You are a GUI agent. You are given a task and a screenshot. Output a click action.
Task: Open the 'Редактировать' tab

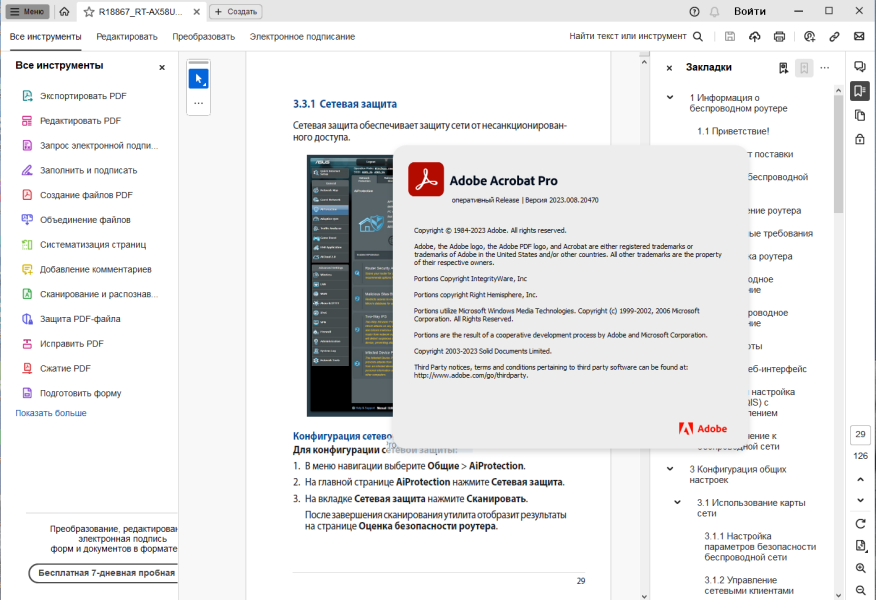(127, 37)
